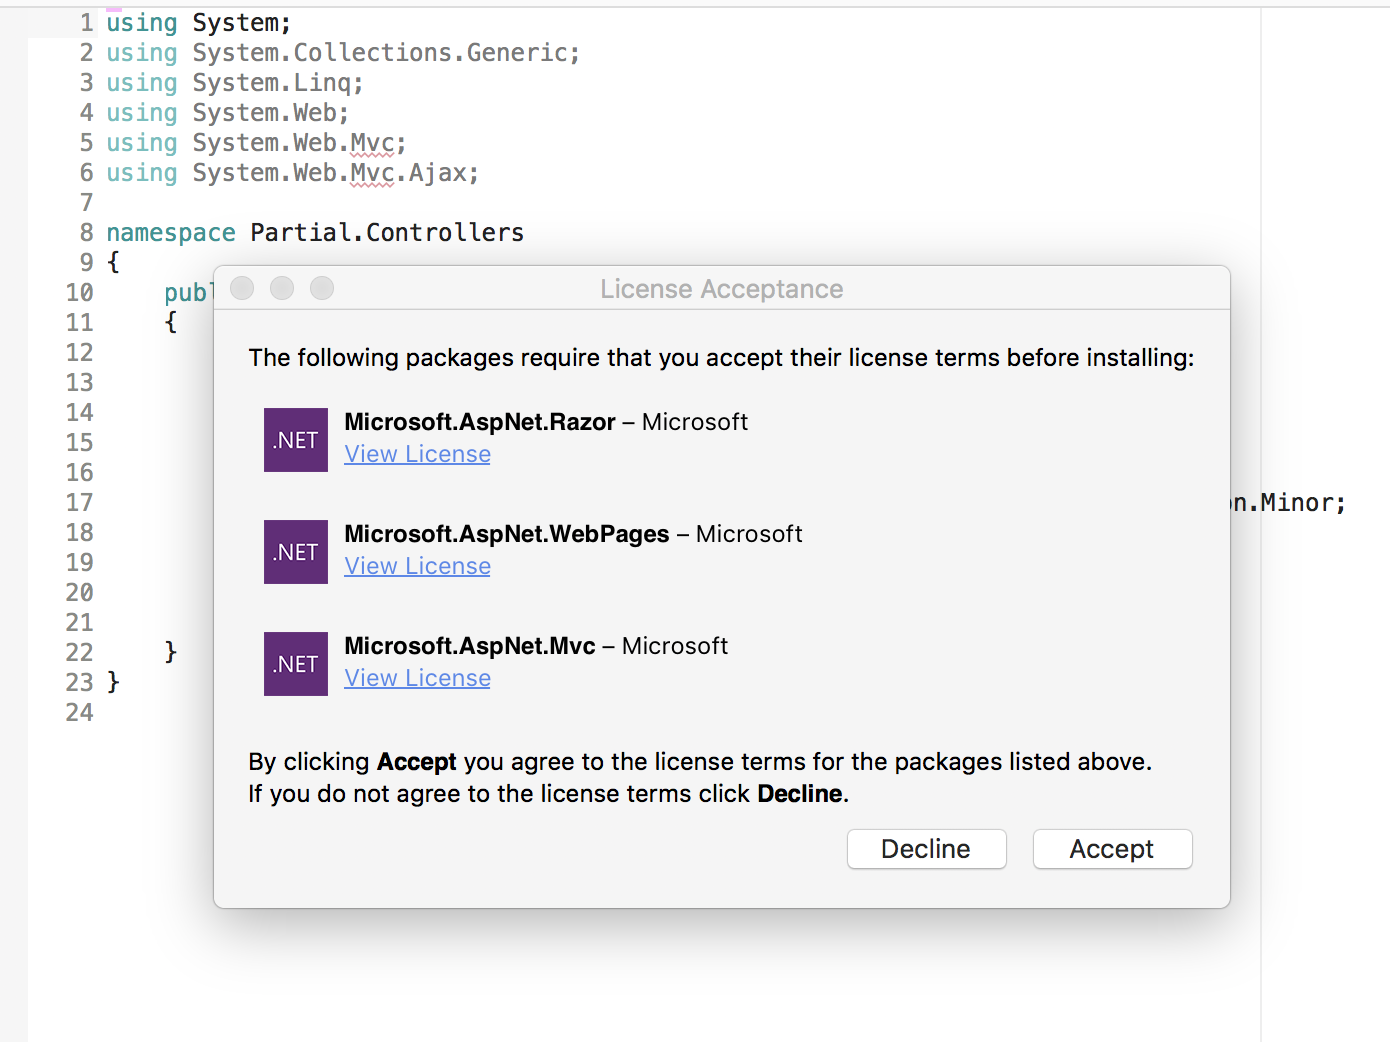Click 'using System.Linq;' code line

tap(235, 82)
